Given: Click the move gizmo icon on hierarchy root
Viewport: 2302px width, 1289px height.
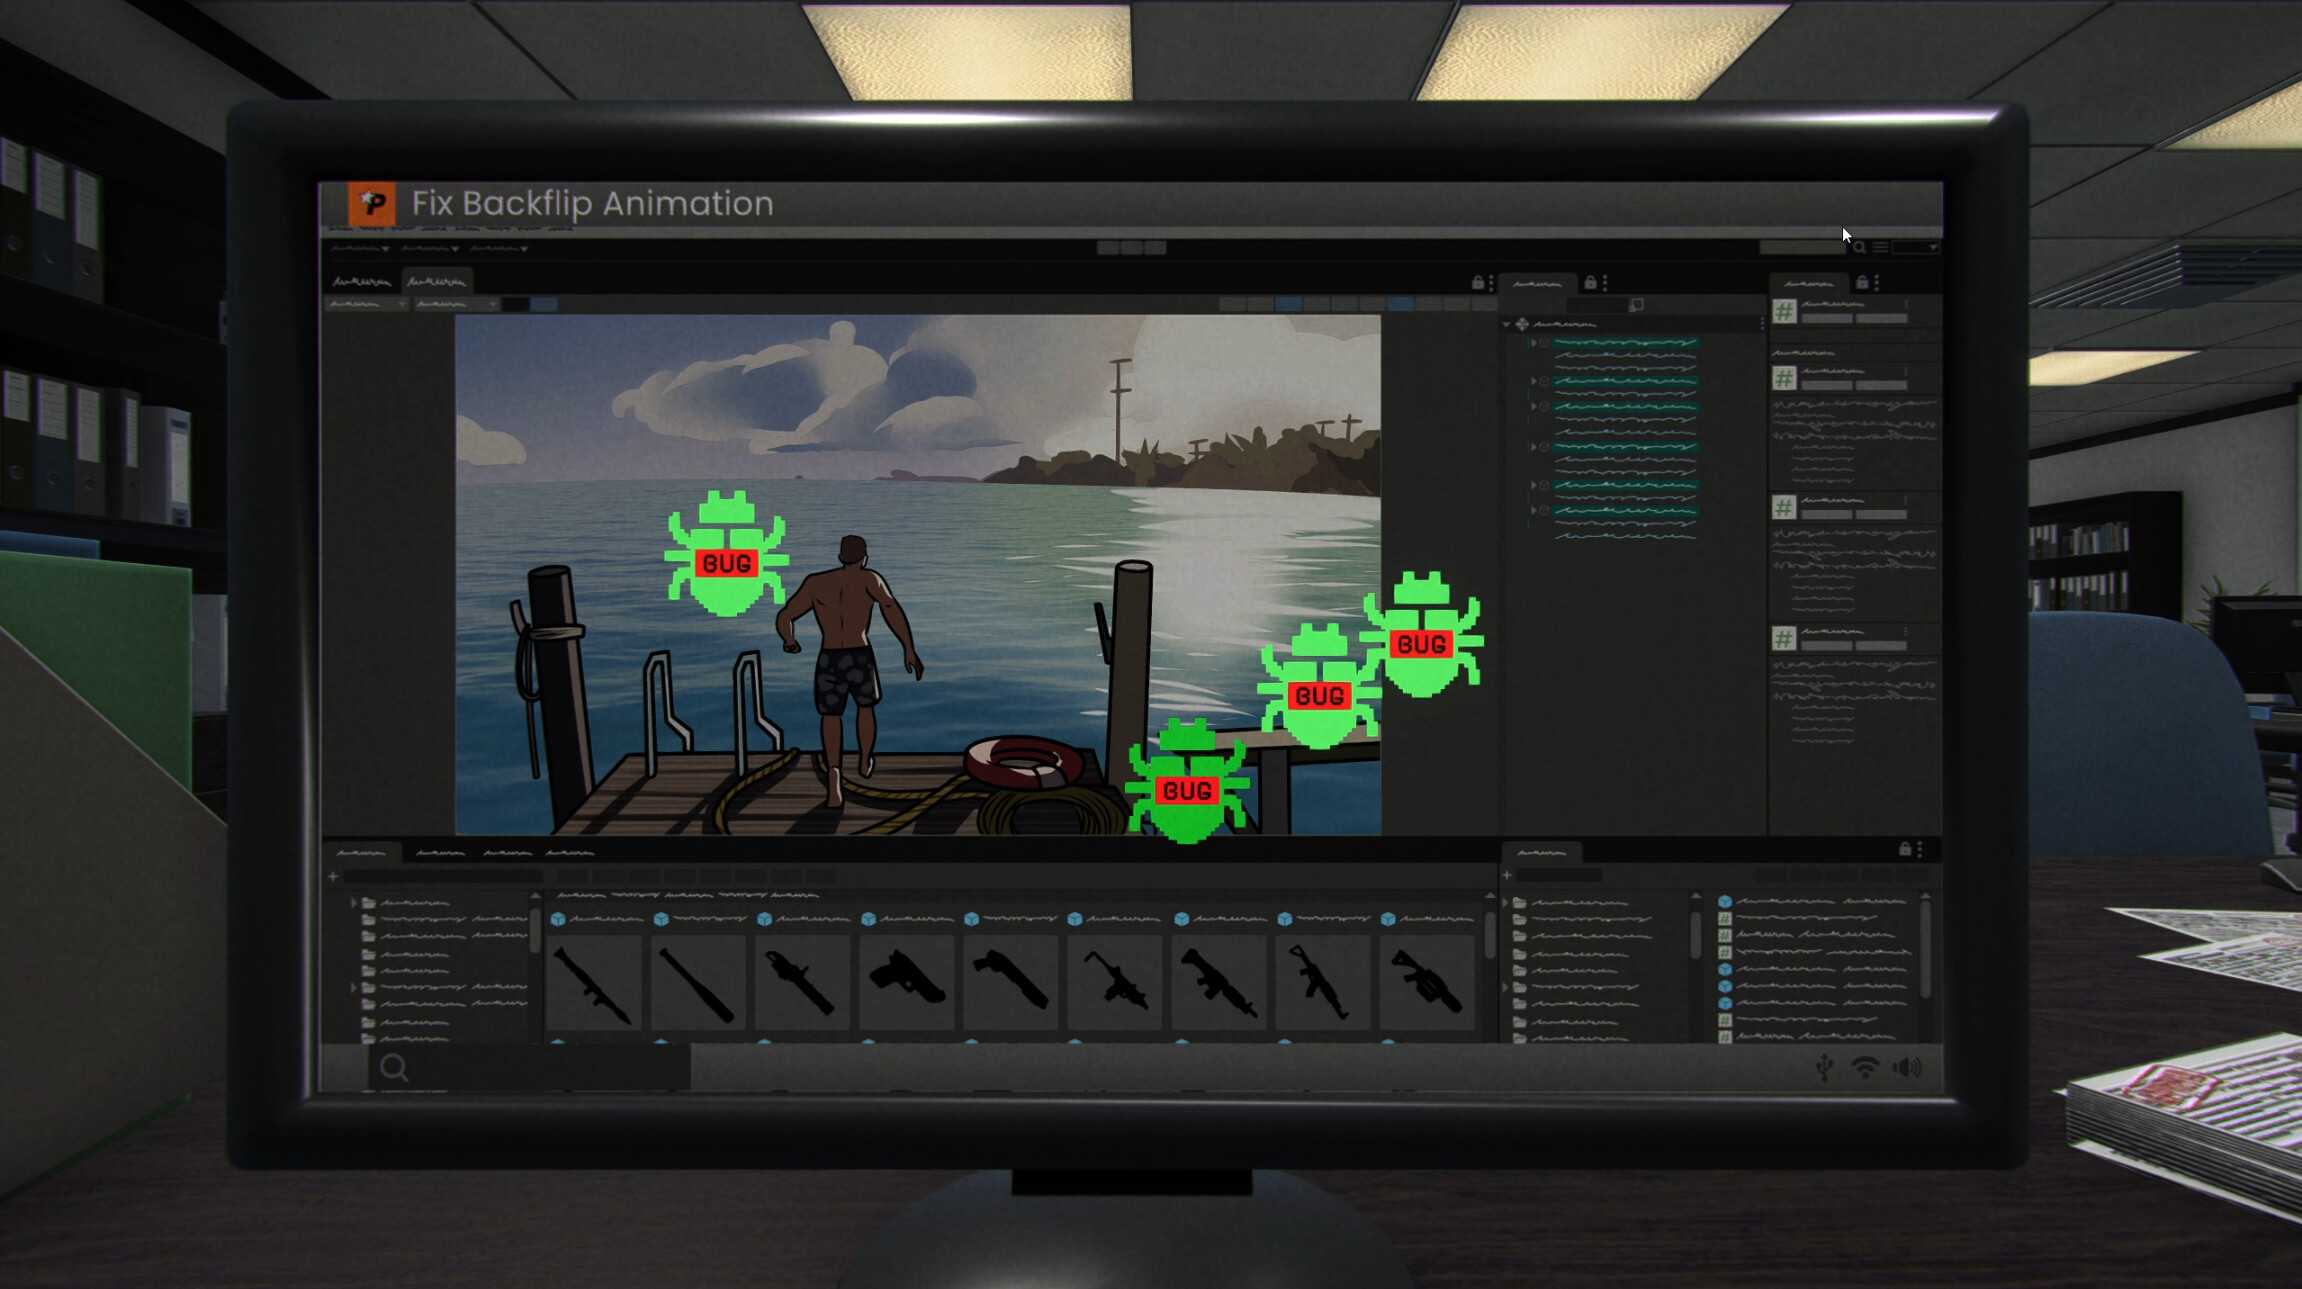Looking at the screenshot, I should 1522,324.
